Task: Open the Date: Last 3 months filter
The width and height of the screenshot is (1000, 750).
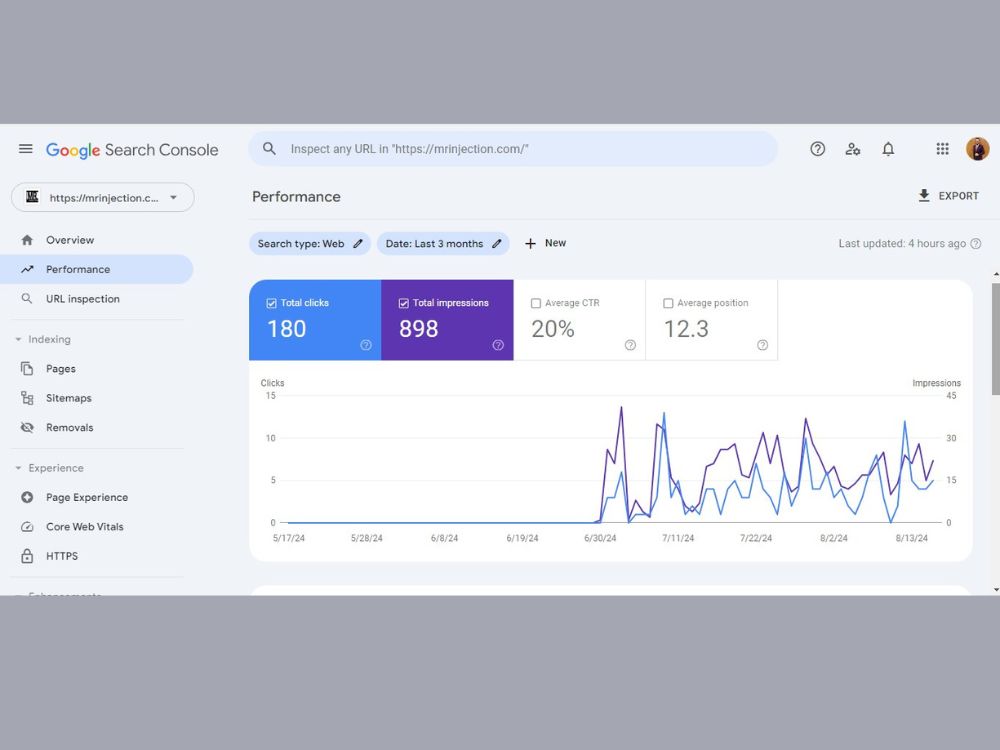Action: click(x=443, y=244)
